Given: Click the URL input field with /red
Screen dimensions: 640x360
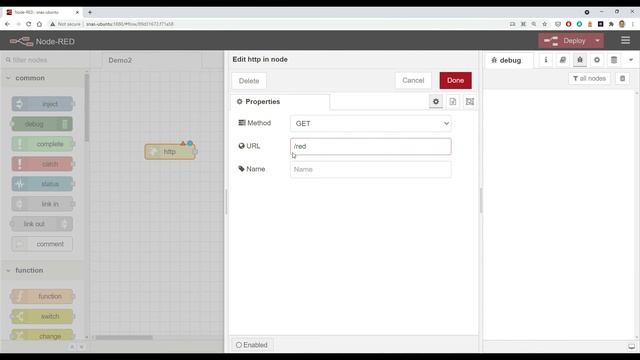Looking at the screenshot, I should (371, 146).
